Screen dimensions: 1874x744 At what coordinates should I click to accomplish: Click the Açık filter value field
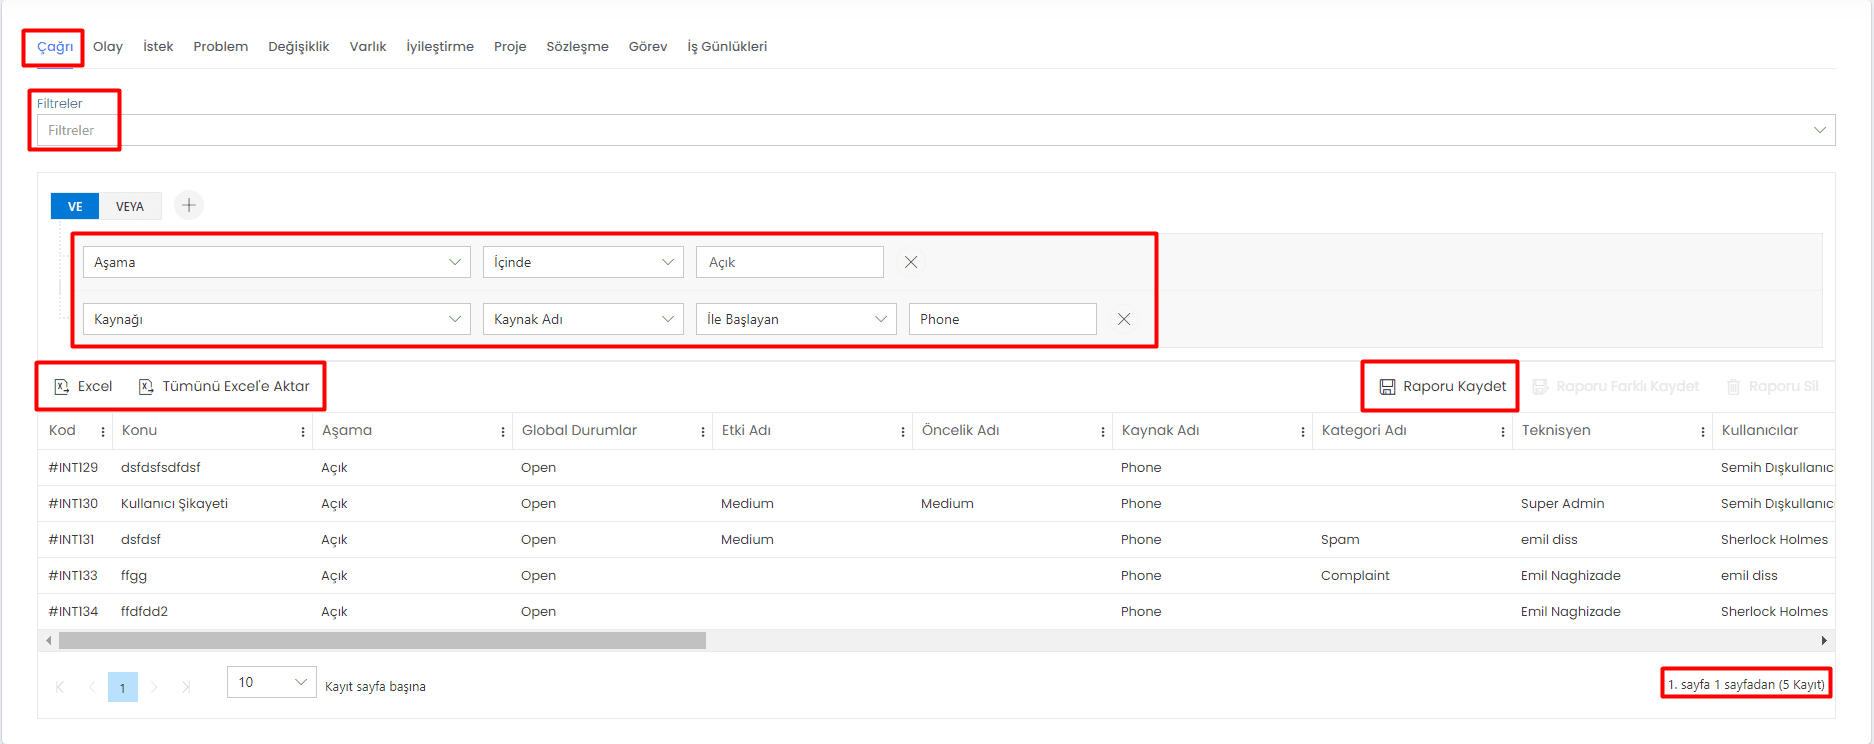790,262
